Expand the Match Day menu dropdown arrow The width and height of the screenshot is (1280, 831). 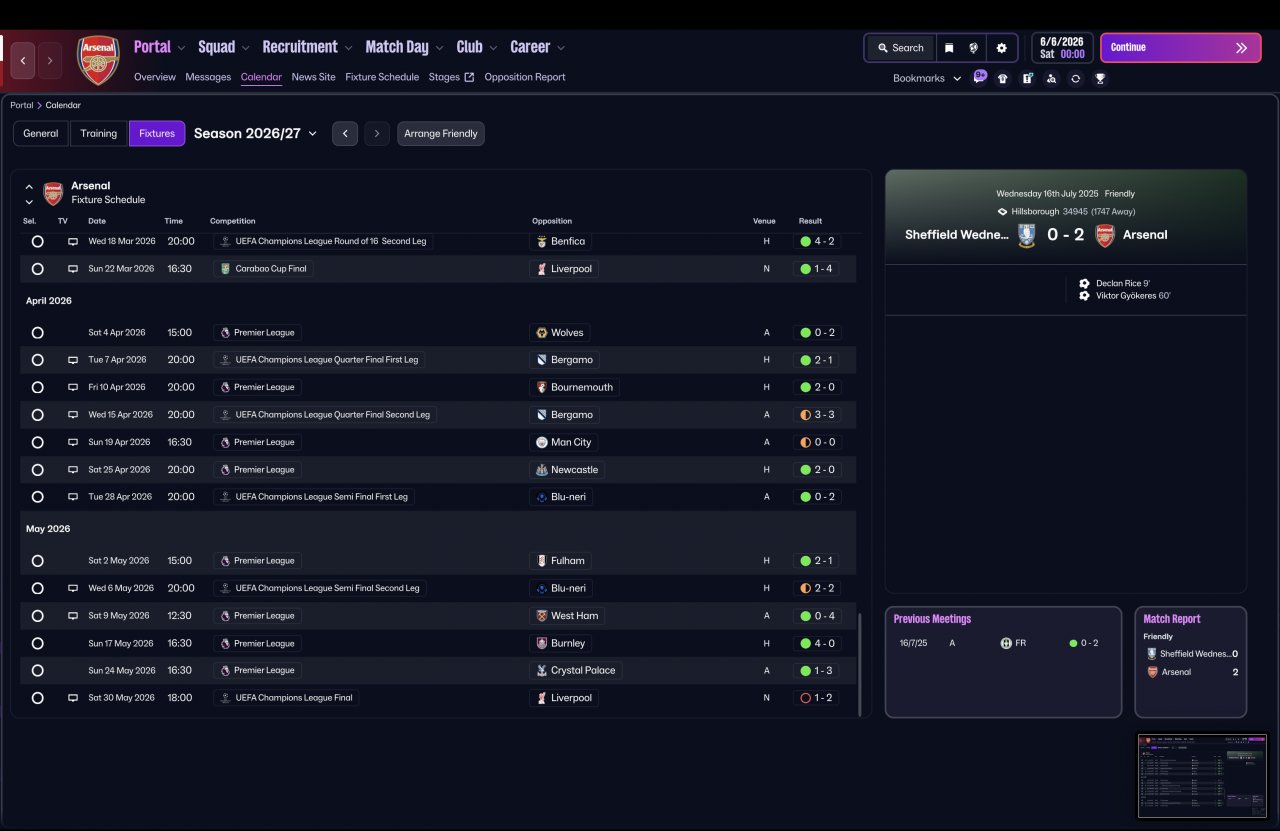pyautogui.click(x=439, y=48)
